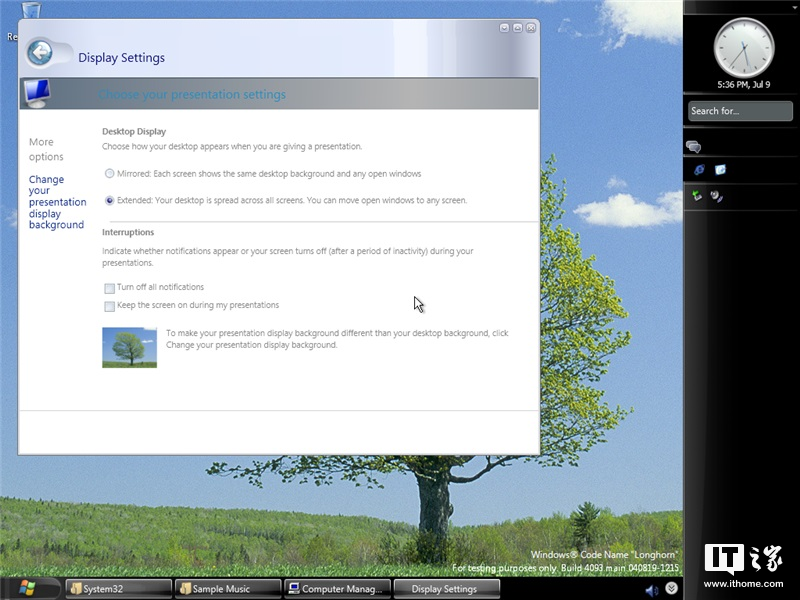Click the back arrow in Display Settings
Screen dimensions: 800x600
[x=41, y=52]
